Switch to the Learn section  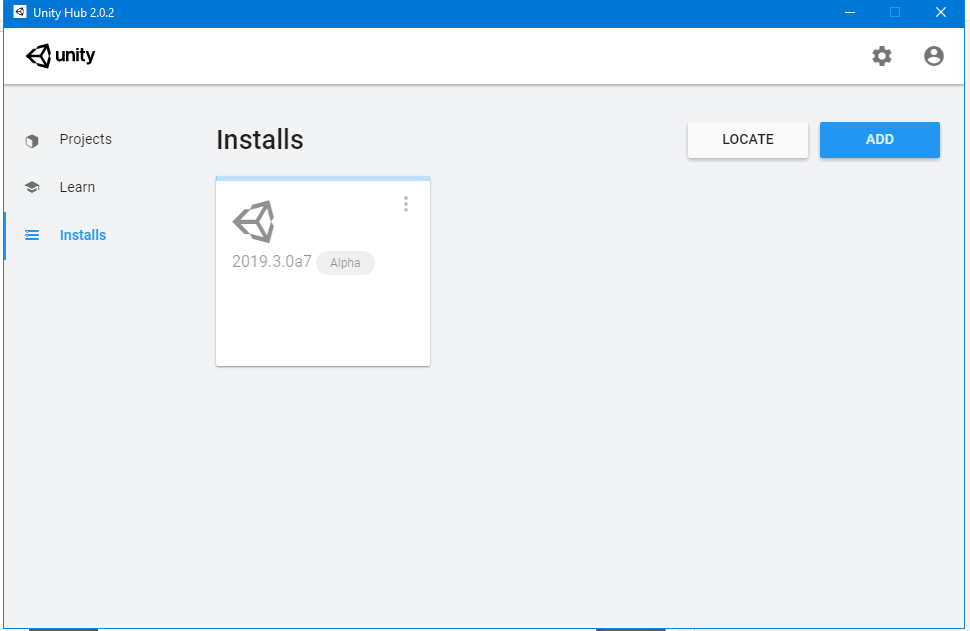click(77, 187)
